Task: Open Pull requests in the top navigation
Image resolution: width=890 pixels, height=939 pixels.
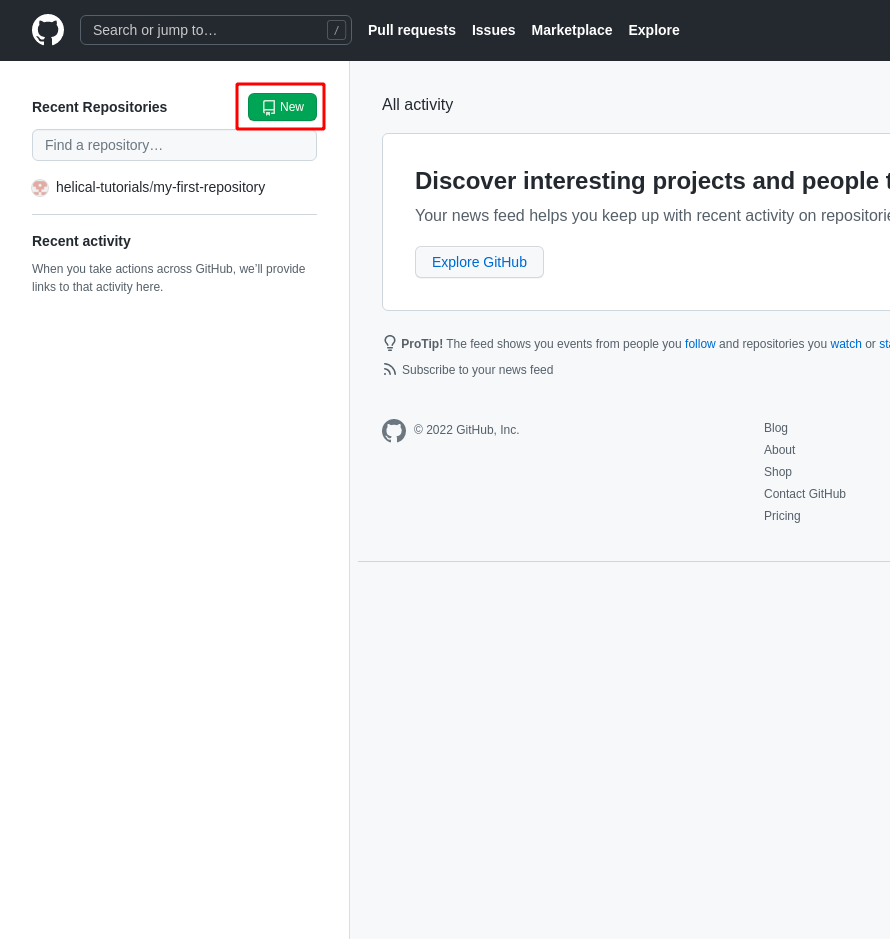Action: tap(412, 30)
